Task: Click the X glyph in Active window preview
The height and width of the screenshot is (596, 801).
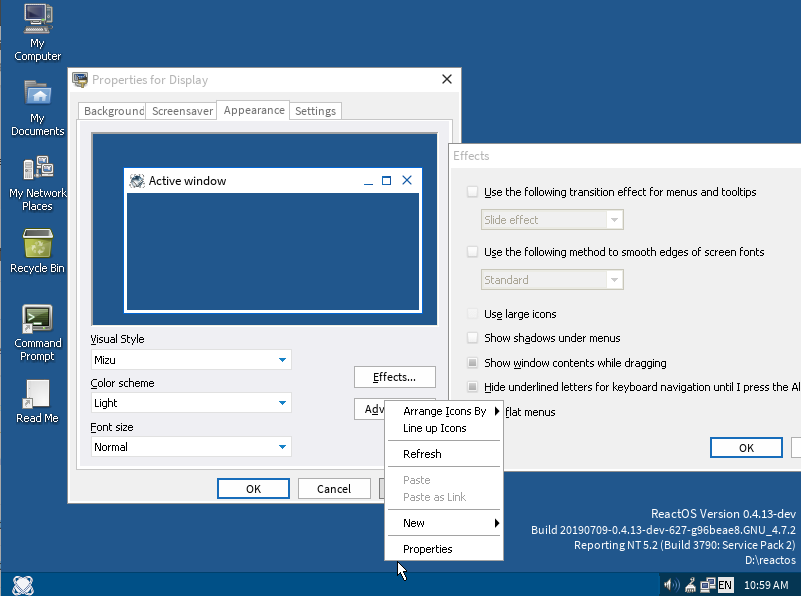Action: point(407,180)
